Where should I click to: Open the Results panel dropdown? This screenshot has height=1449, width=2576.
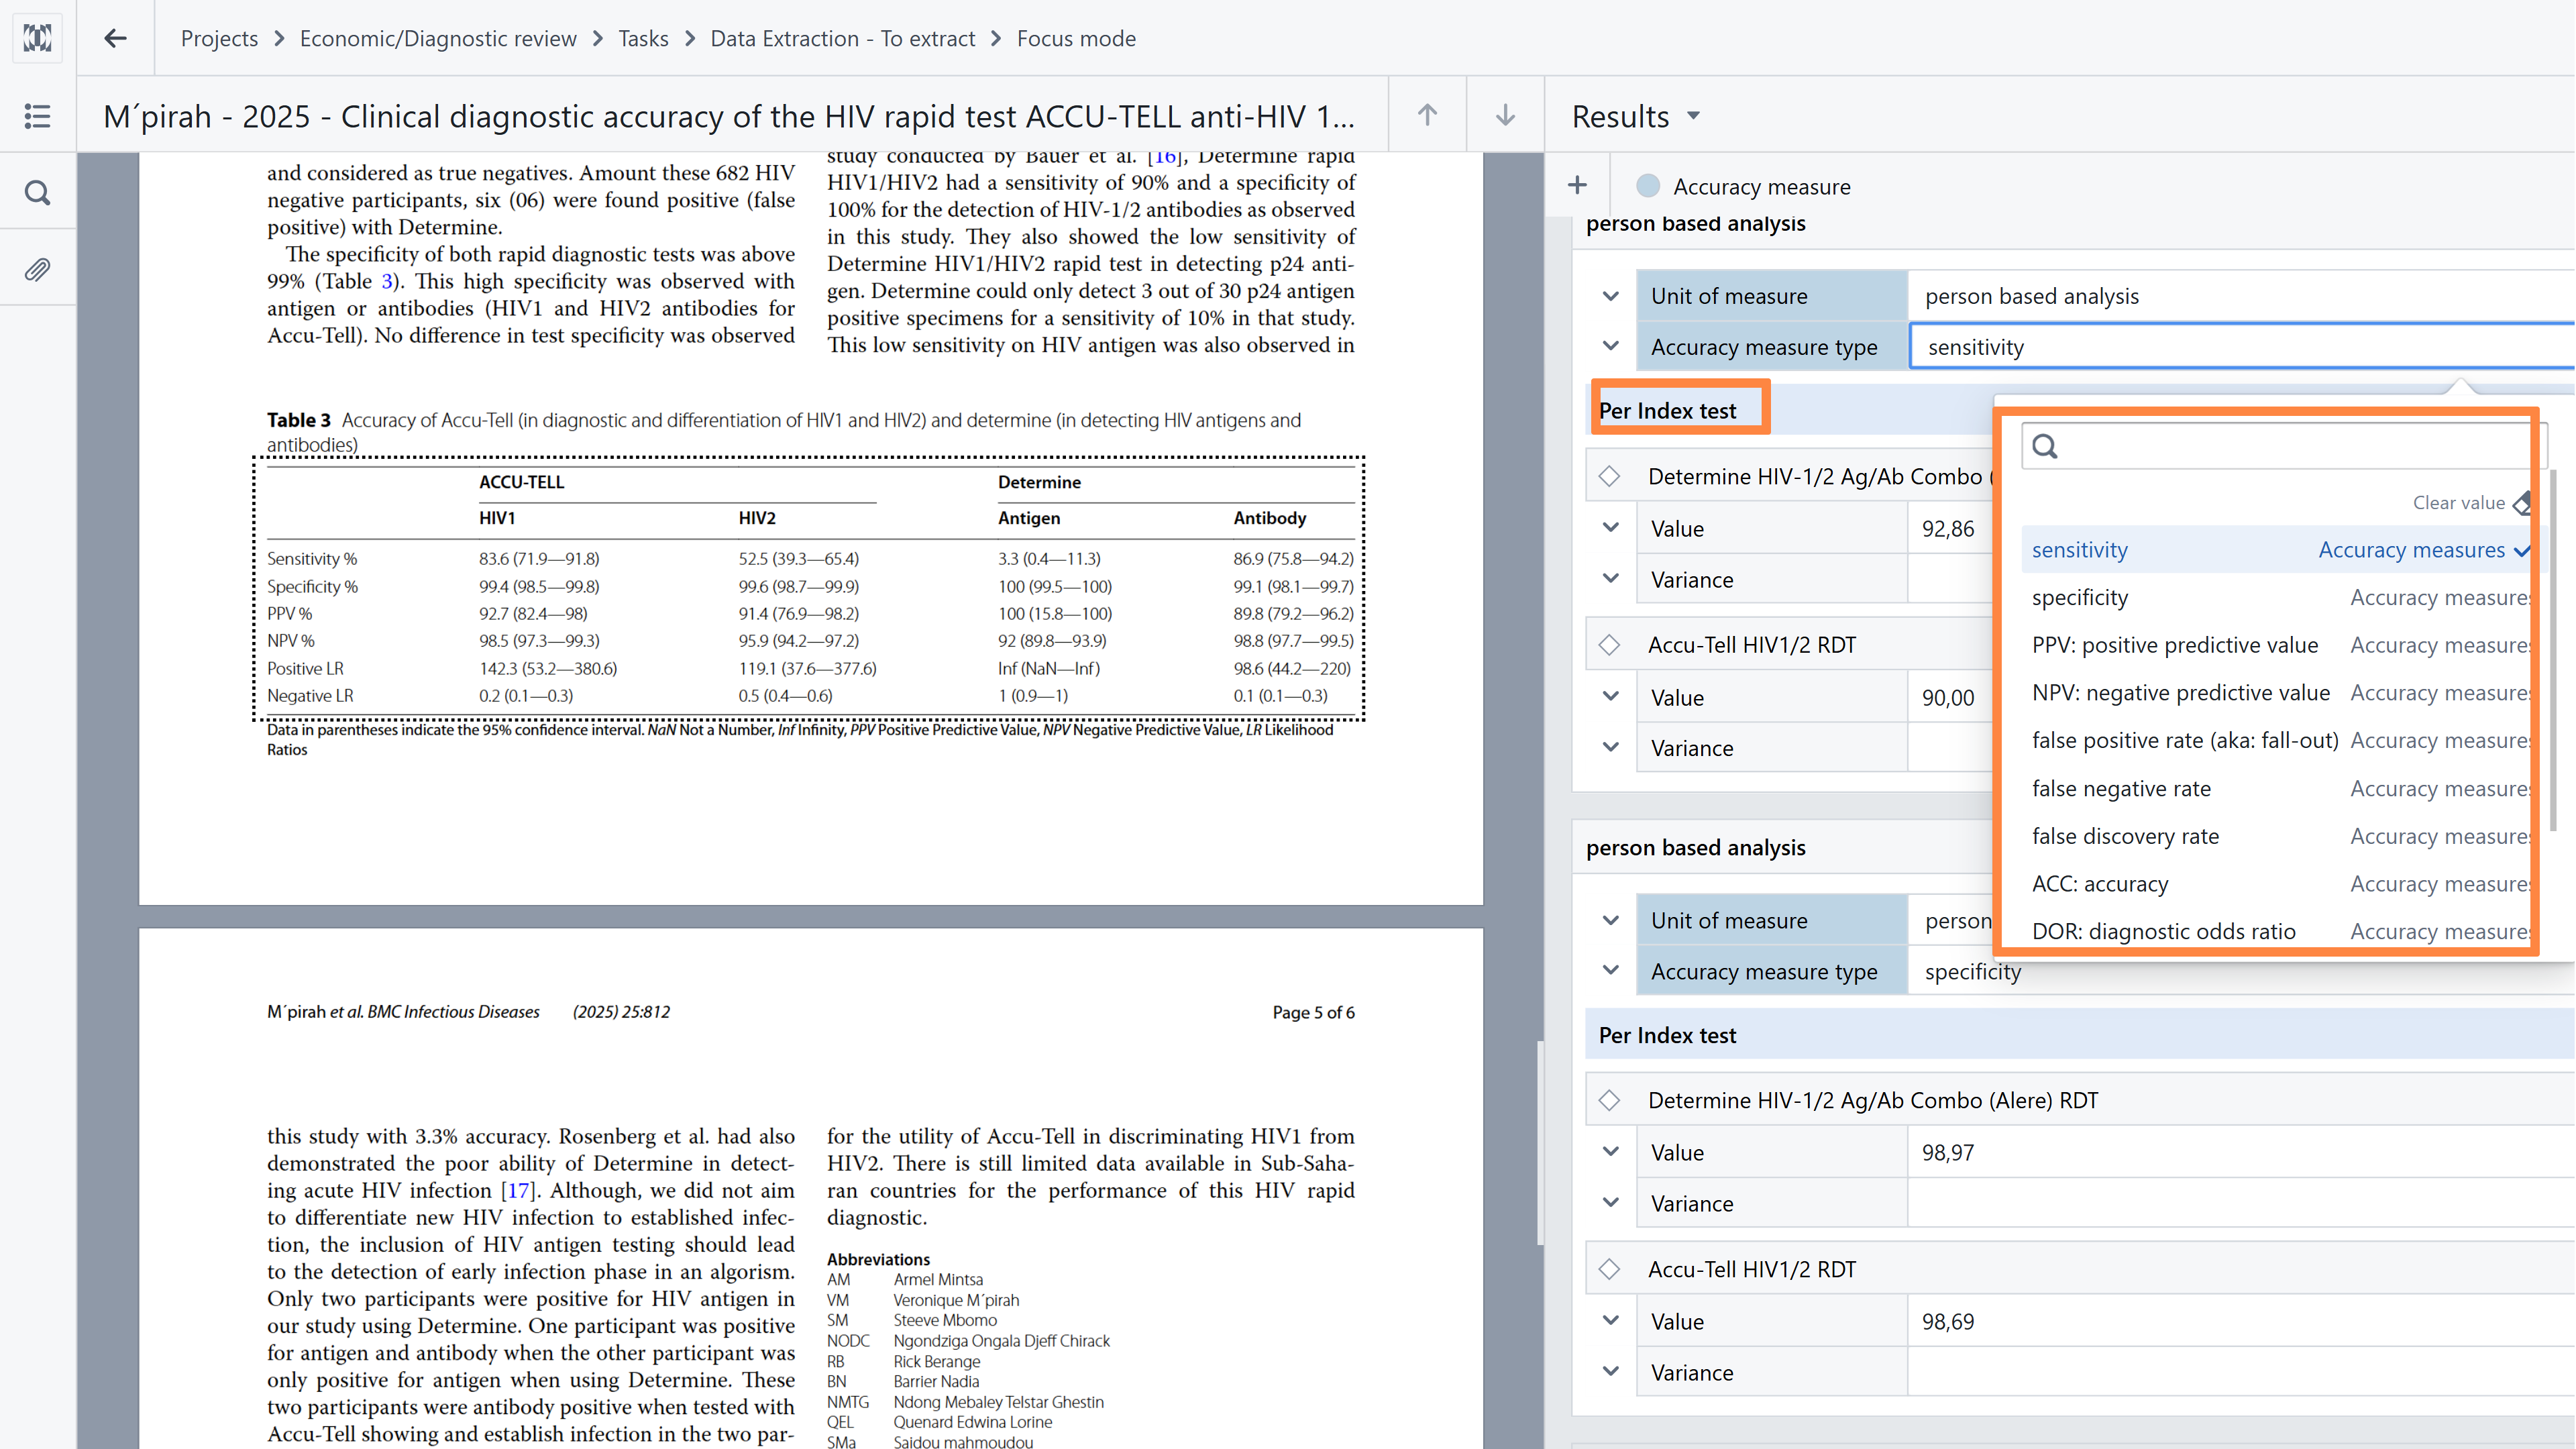1693,116
